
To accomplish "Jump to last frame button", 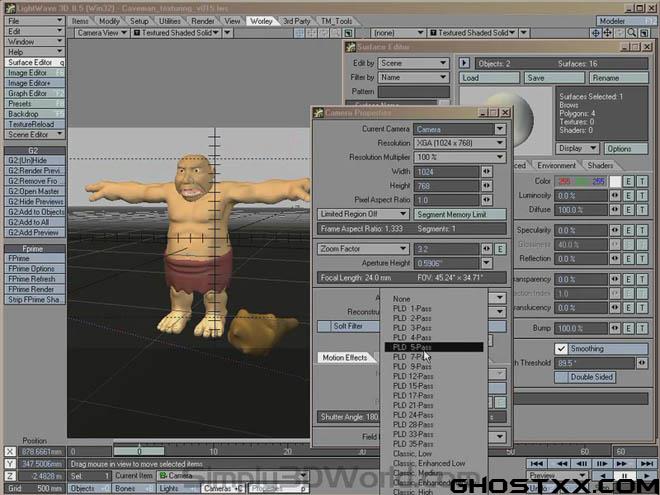I will coord(647,463).
